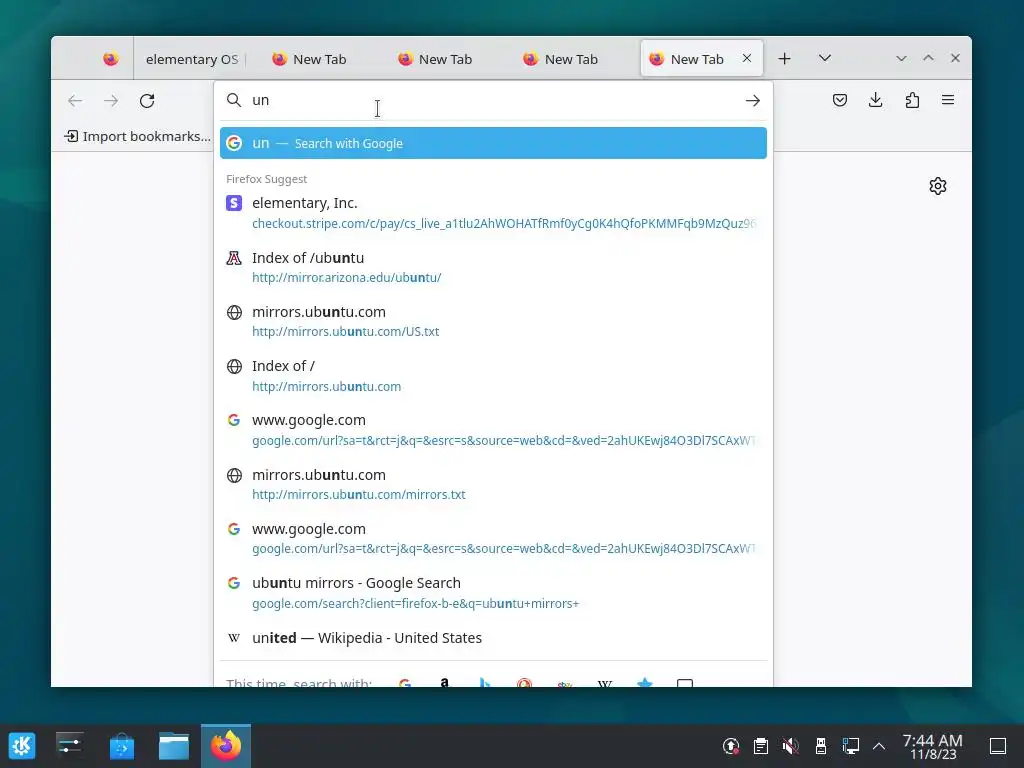This screenshot has width=1024, height=768.
Task: Search this time with Amazon
Action: pyautogui.click(x=444, y=682)
